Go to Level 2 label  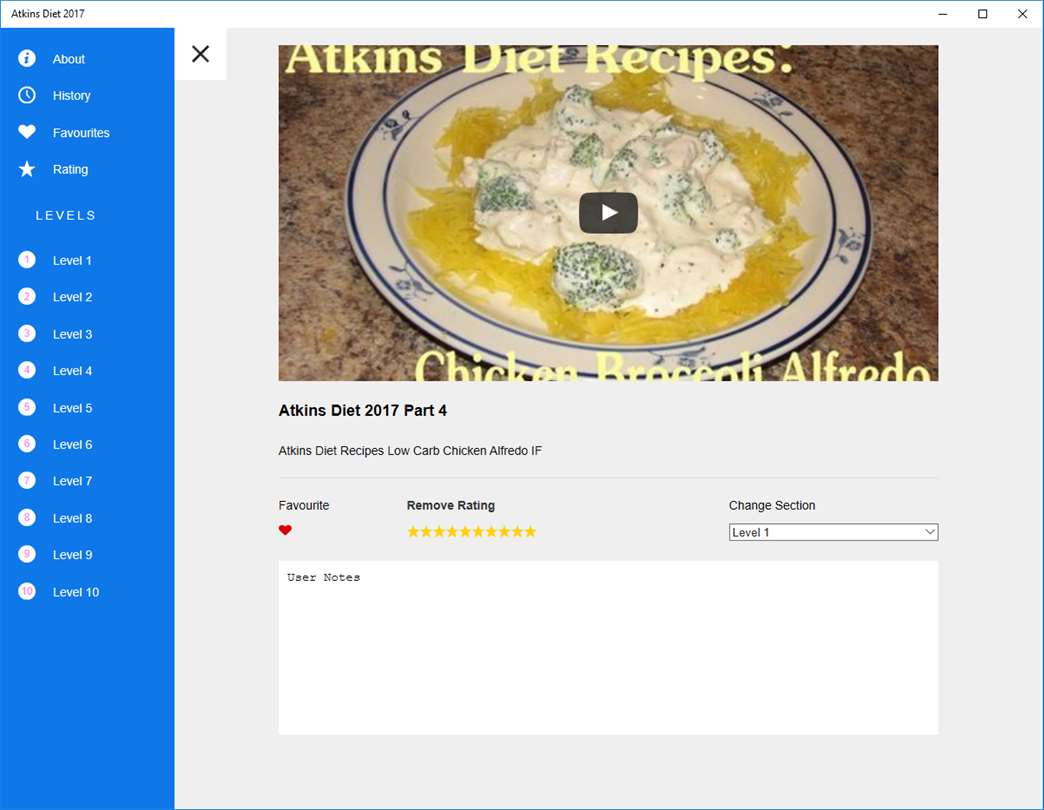tap(73, 298)
